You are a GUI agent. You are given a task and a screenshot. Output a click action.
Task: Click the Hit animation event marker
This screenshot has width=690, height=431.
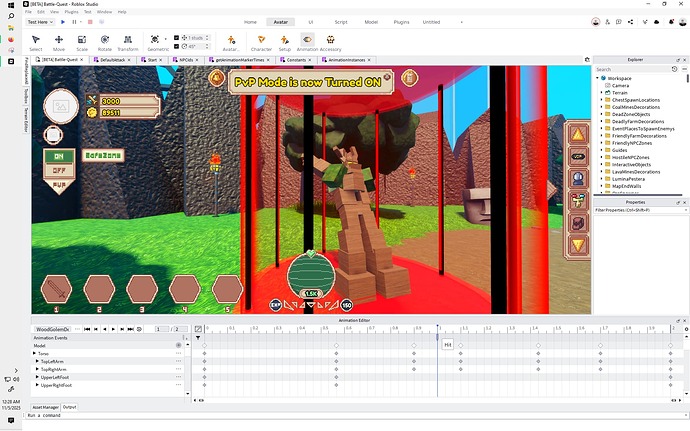448,345
